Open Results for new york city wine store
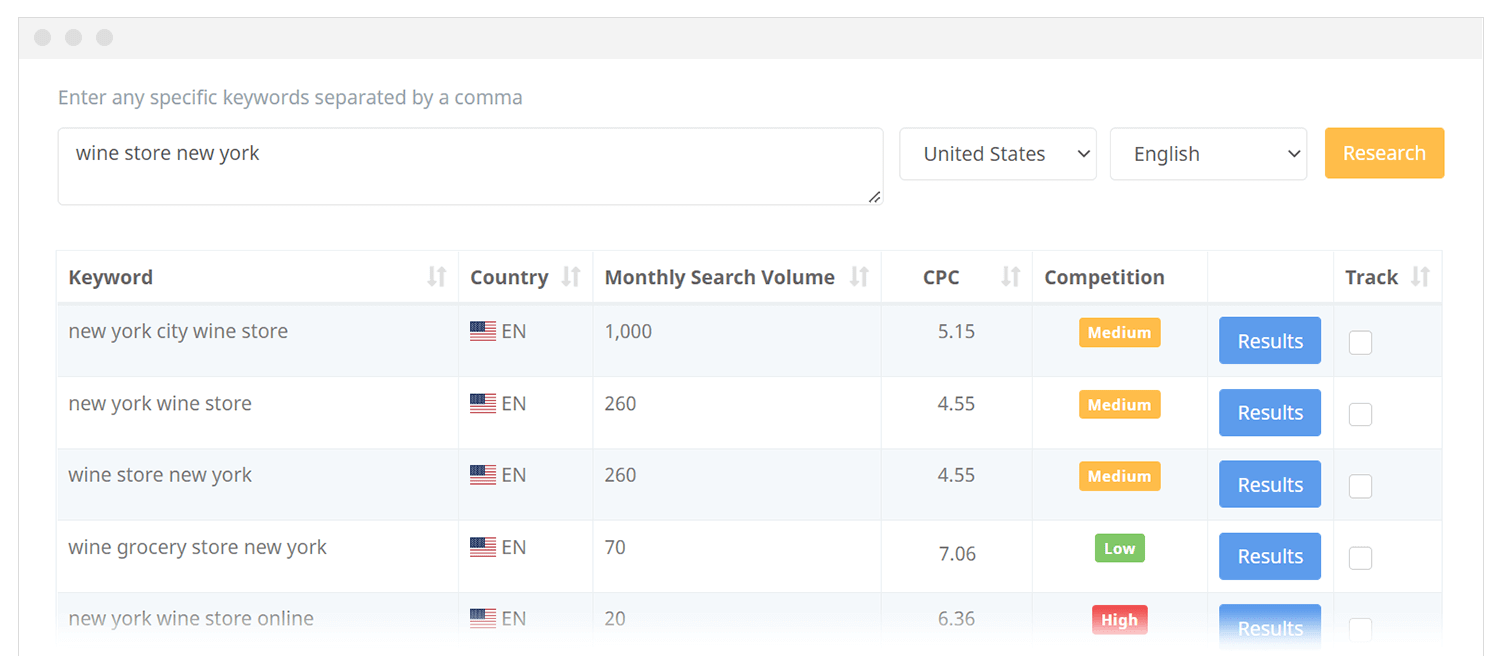 click(x=1269, y=341)
